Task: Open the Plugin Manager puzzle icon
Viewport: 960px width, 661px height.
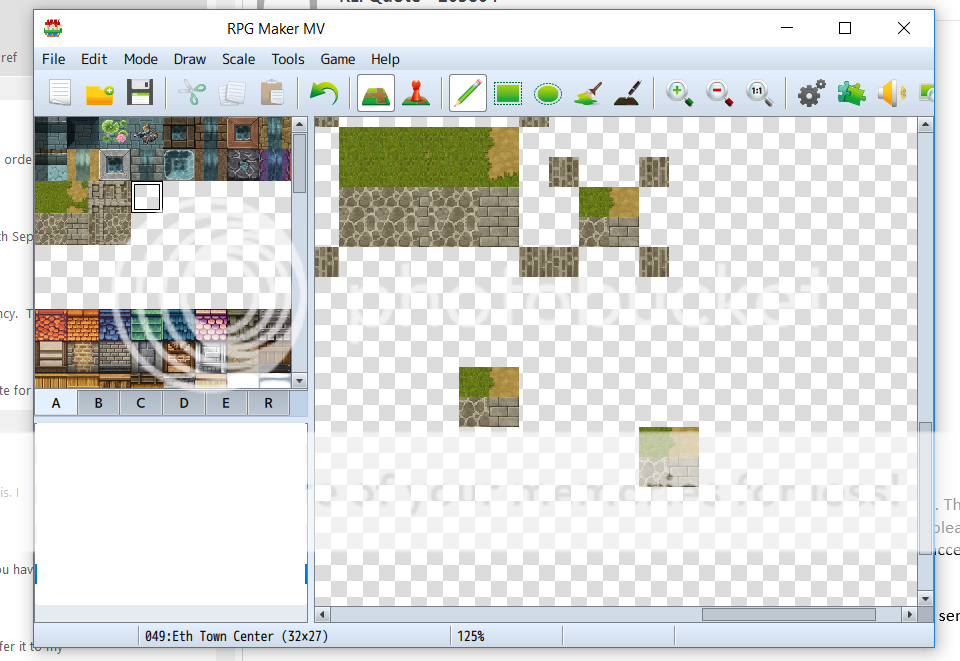Action: pos(852,93)
